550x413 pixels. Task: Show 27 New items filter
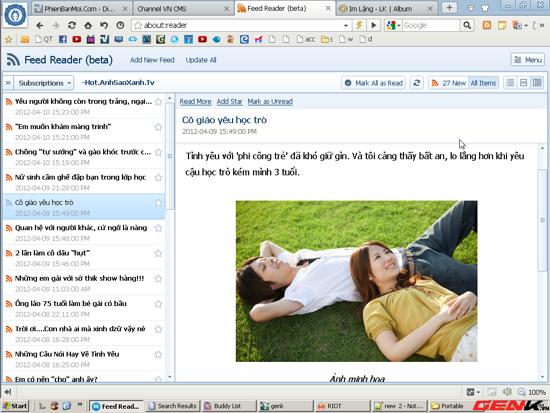point(448,83)
